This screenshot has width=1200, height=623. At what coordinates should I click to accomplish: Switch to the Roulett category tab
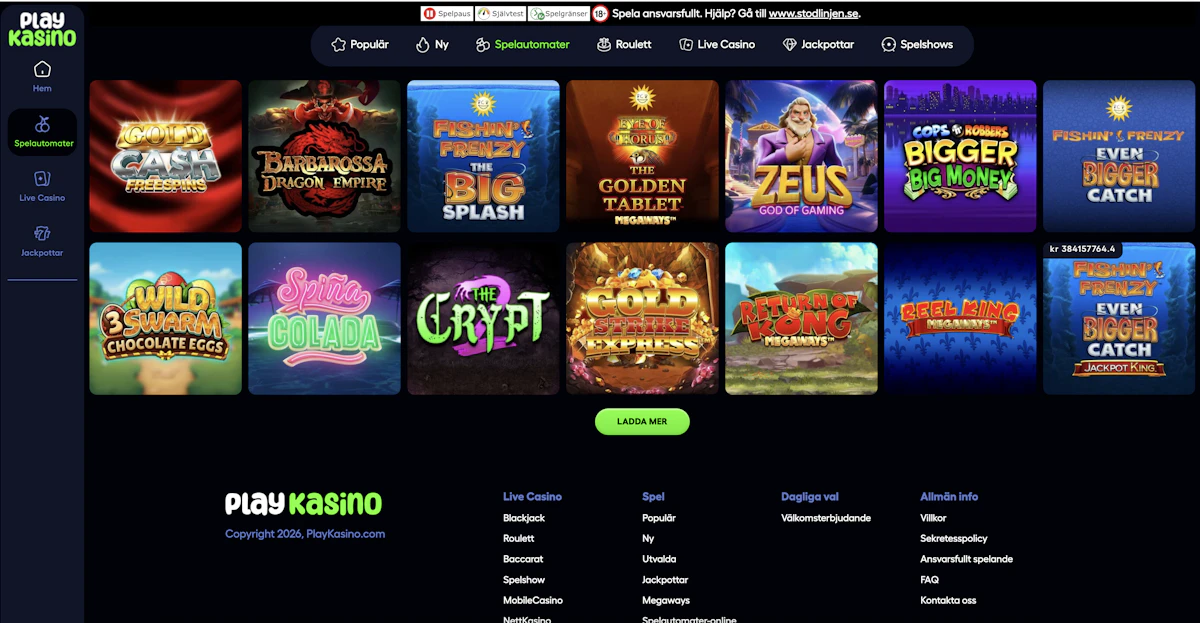point(624,45)
